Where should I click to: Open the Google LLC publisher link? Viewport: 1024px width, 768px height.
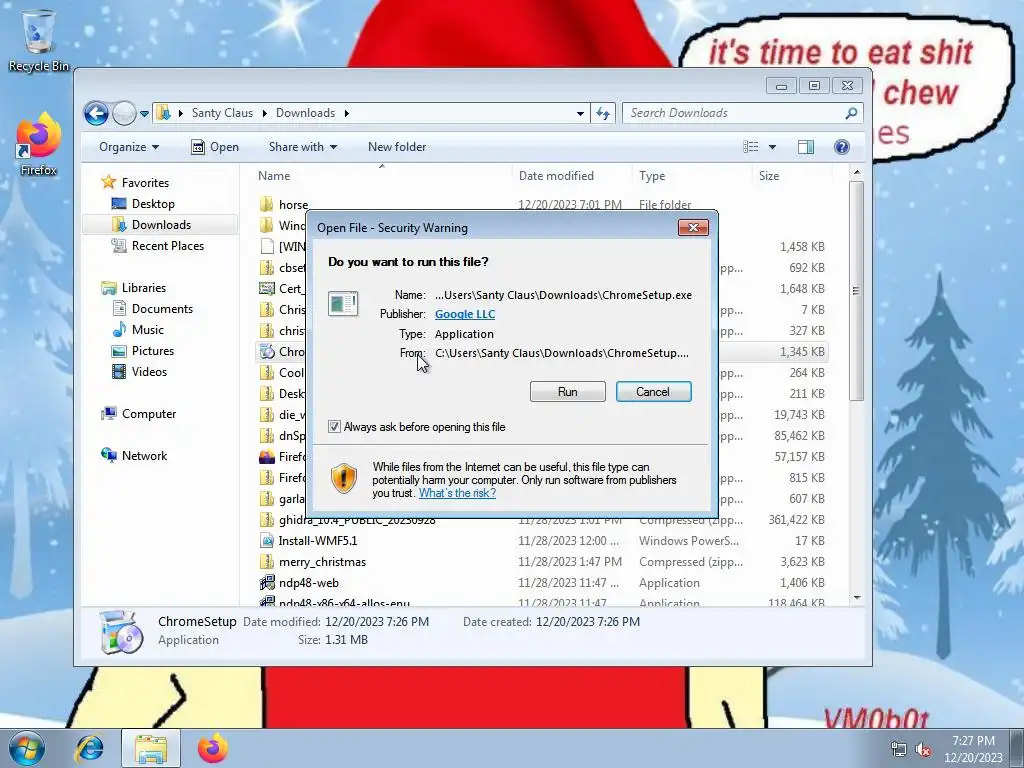(x=465, y=314)
